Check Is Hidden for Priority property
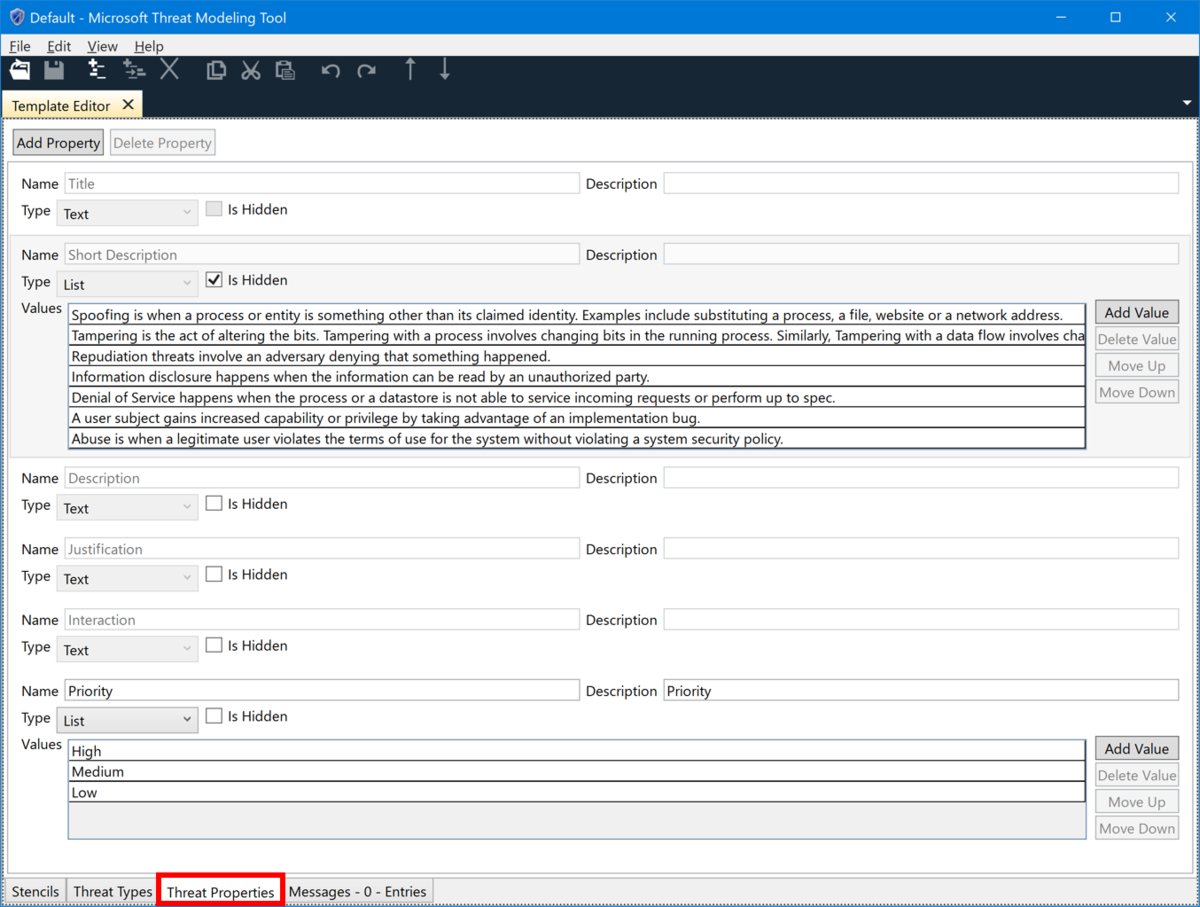Viewport: 1200px width, 907px height. point(214,716)
